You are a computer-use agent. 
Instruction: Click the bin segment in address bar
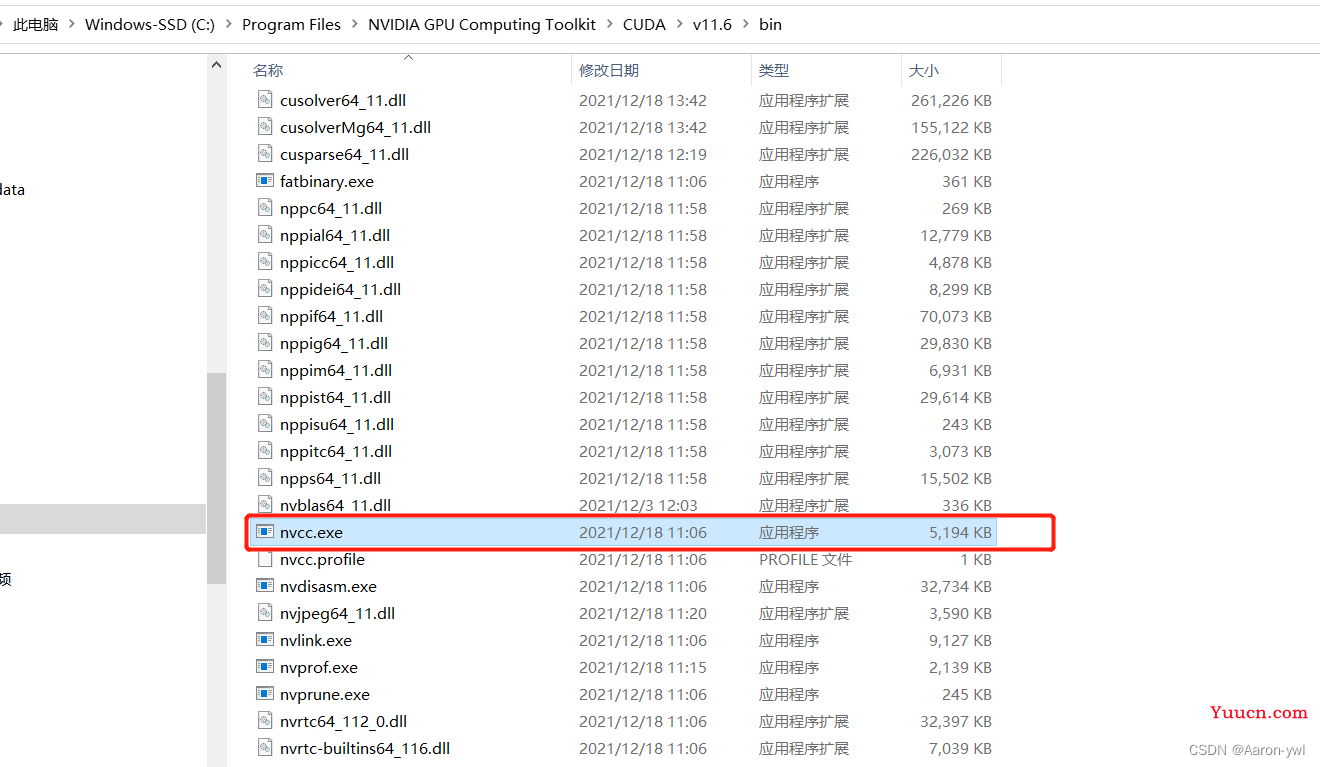click(x=770, y=25)
